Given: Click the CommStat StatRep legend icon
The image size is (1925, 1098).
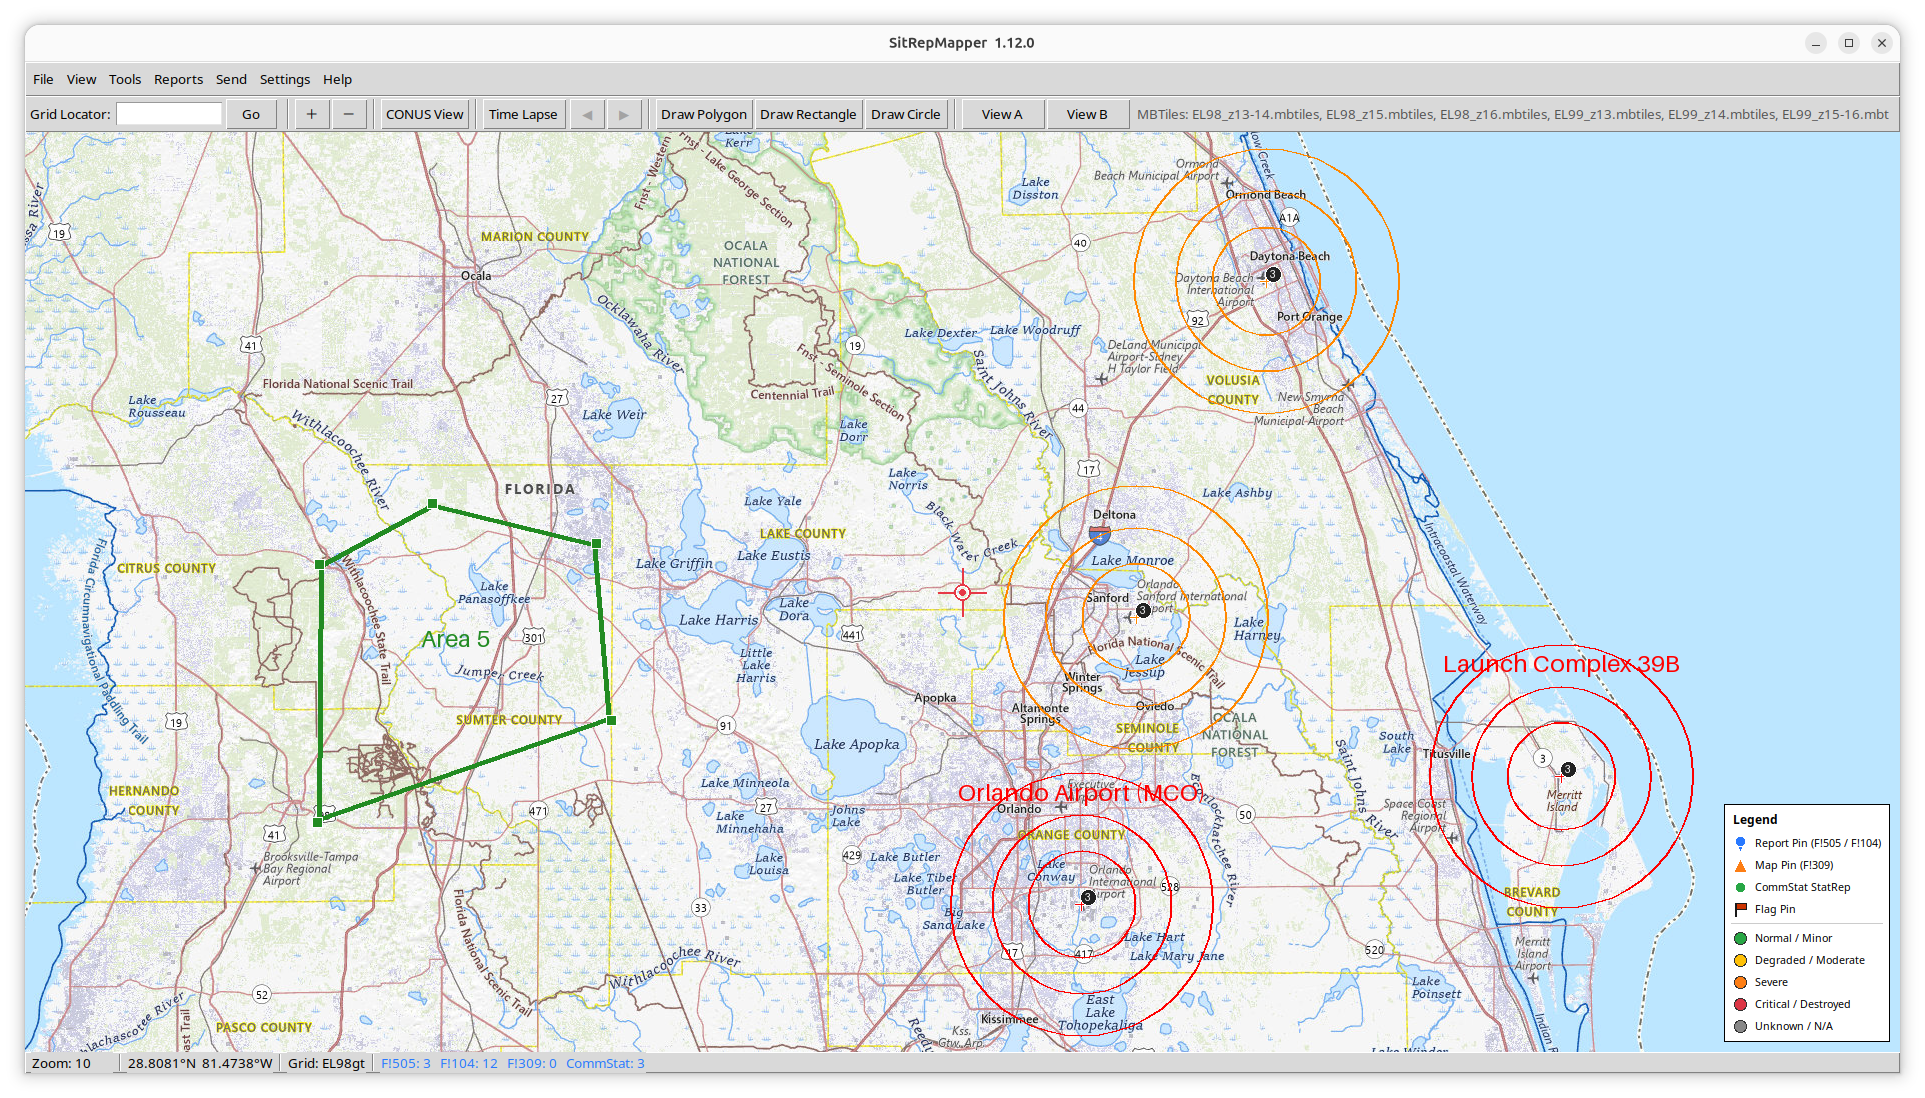Looking at the screenshot, I should point(1740,887).
